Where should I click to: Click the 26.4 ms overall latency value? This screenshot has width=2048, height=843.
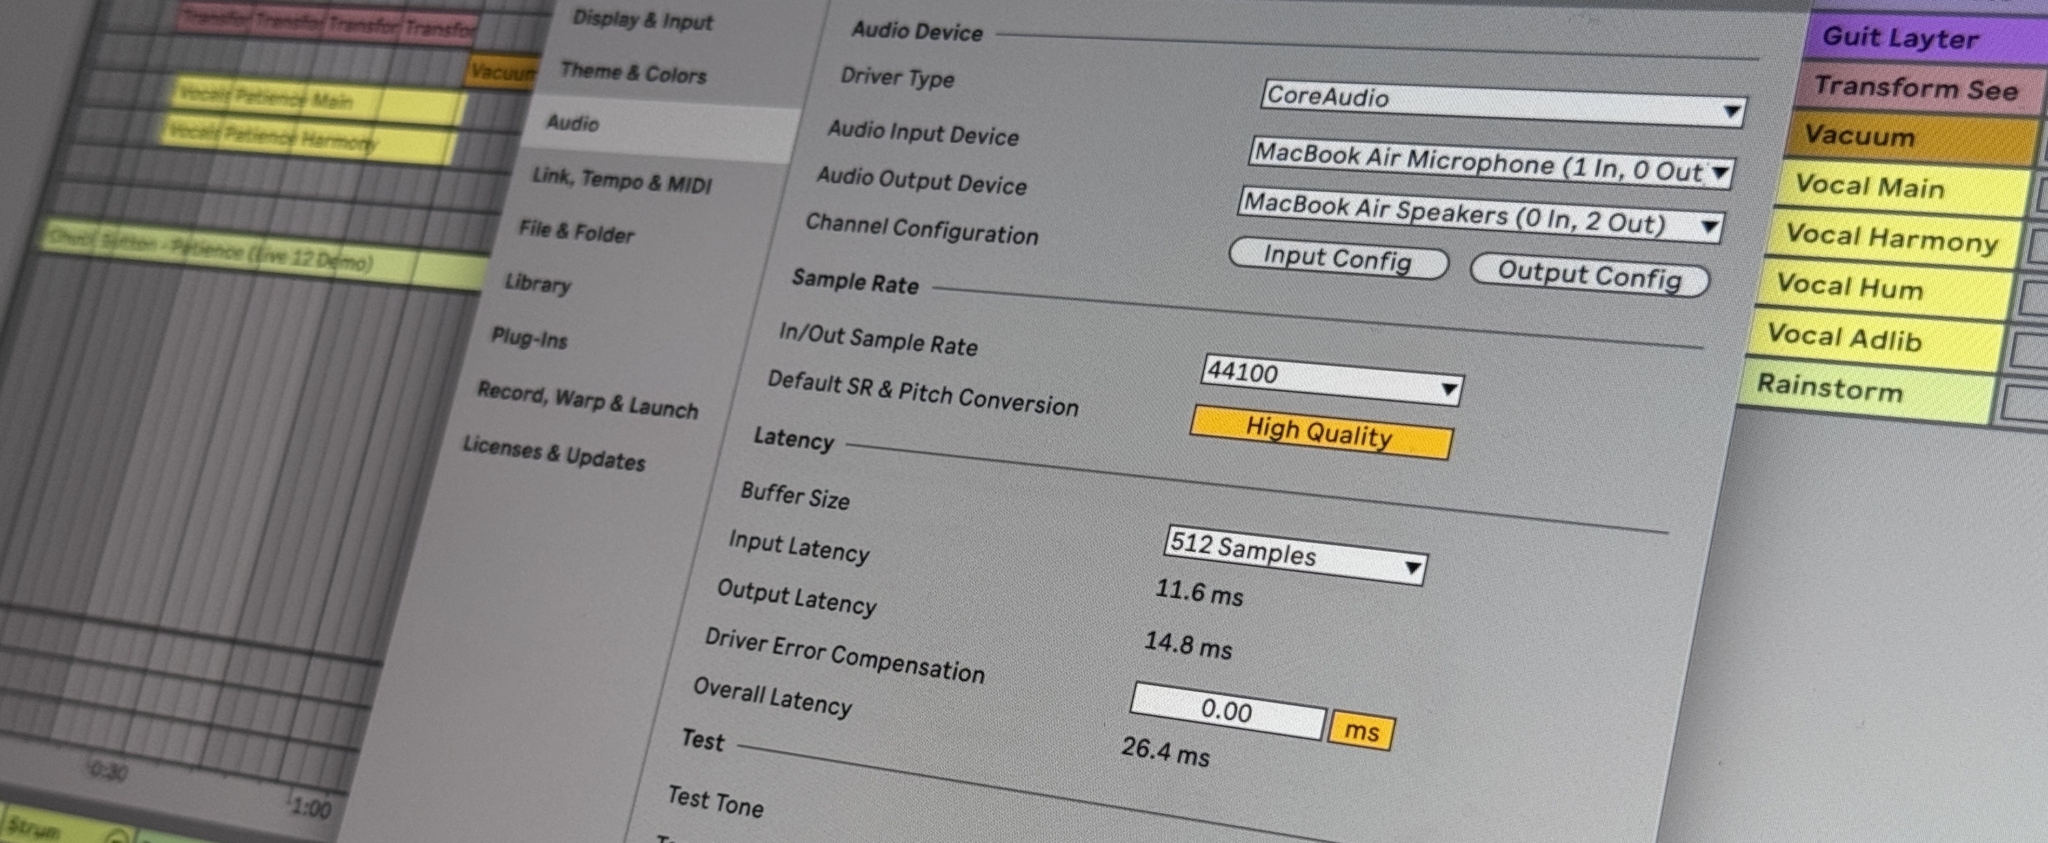pyautogui.click(x=1165, y=751)
